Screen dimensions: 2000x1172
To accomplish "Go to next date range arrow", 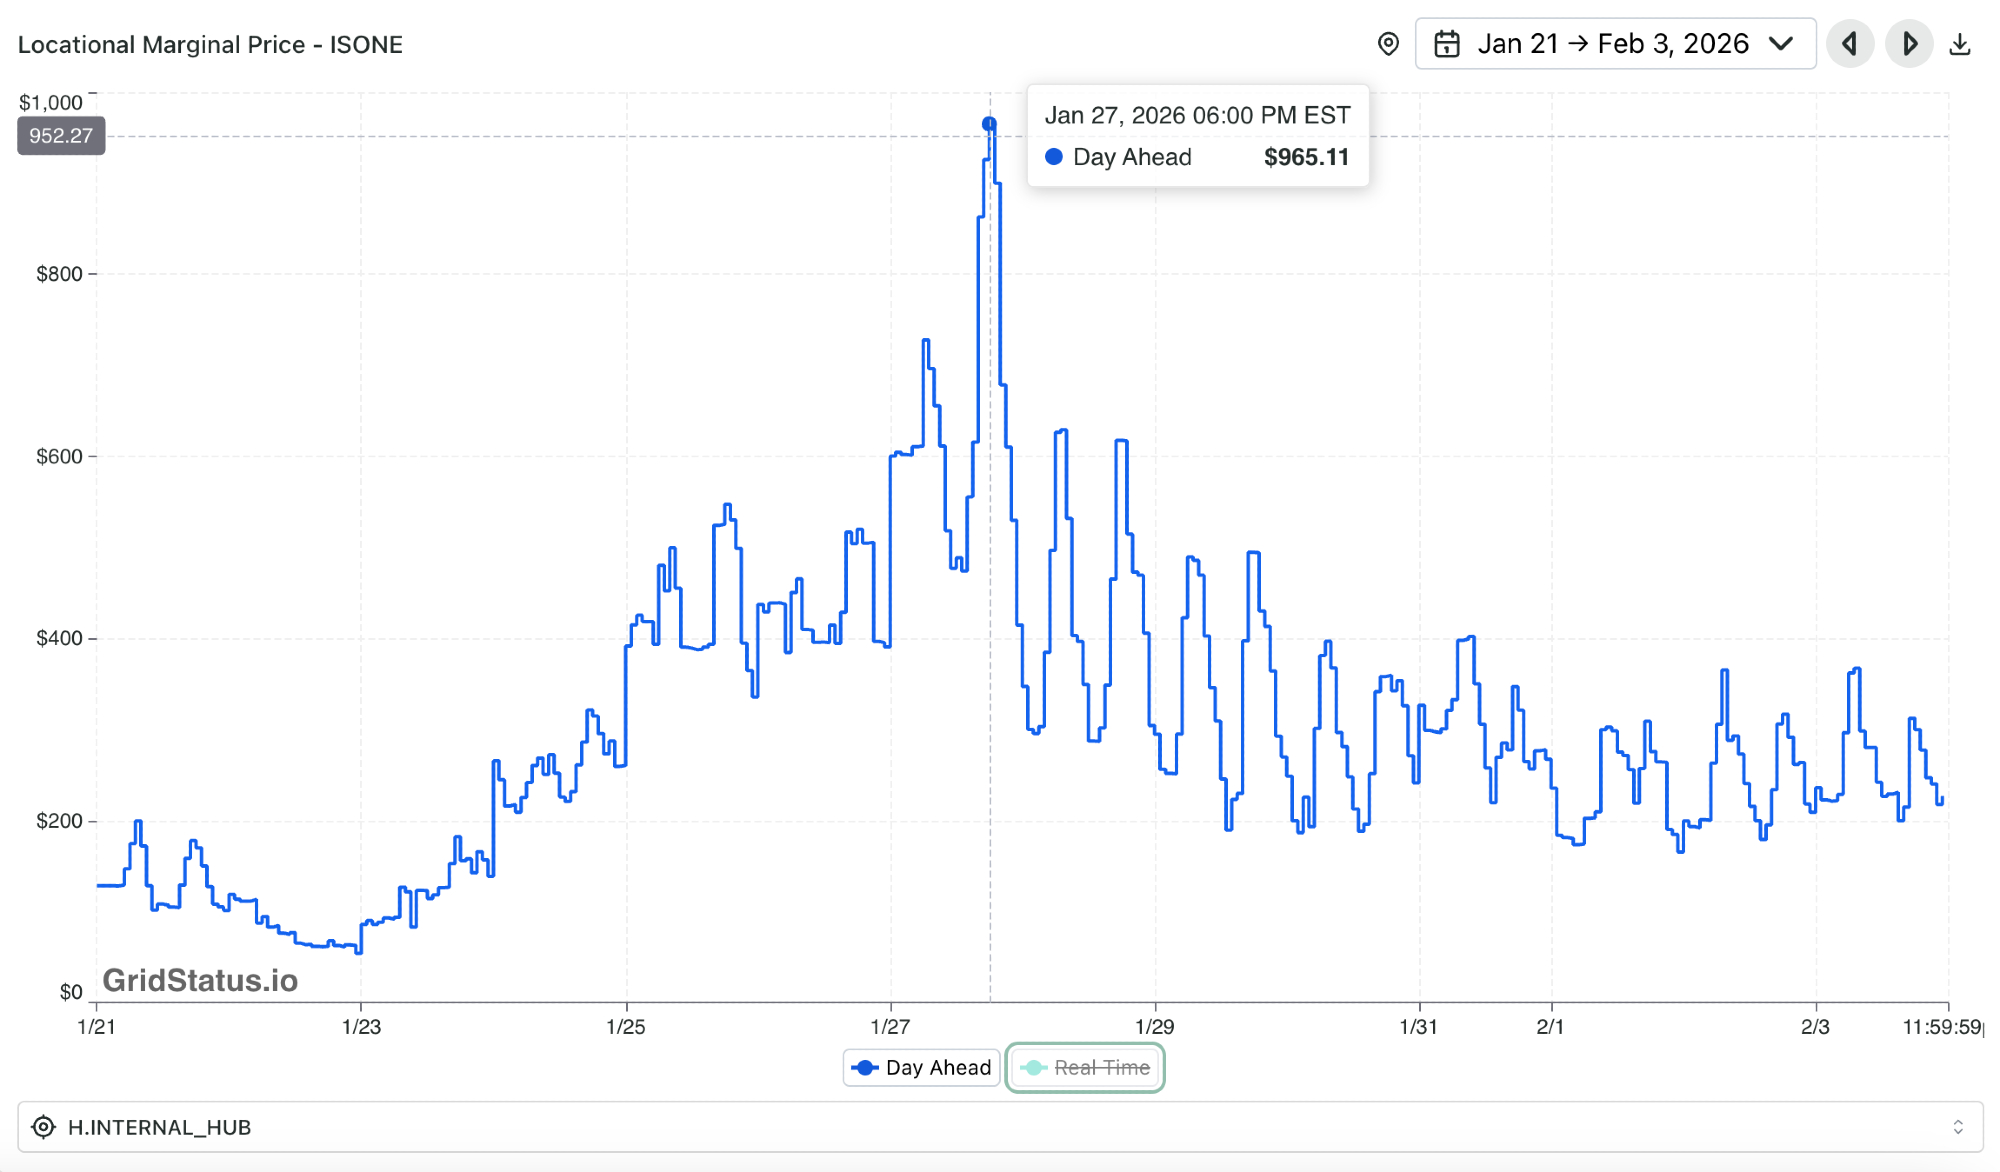I will (x=1909, y=44).
